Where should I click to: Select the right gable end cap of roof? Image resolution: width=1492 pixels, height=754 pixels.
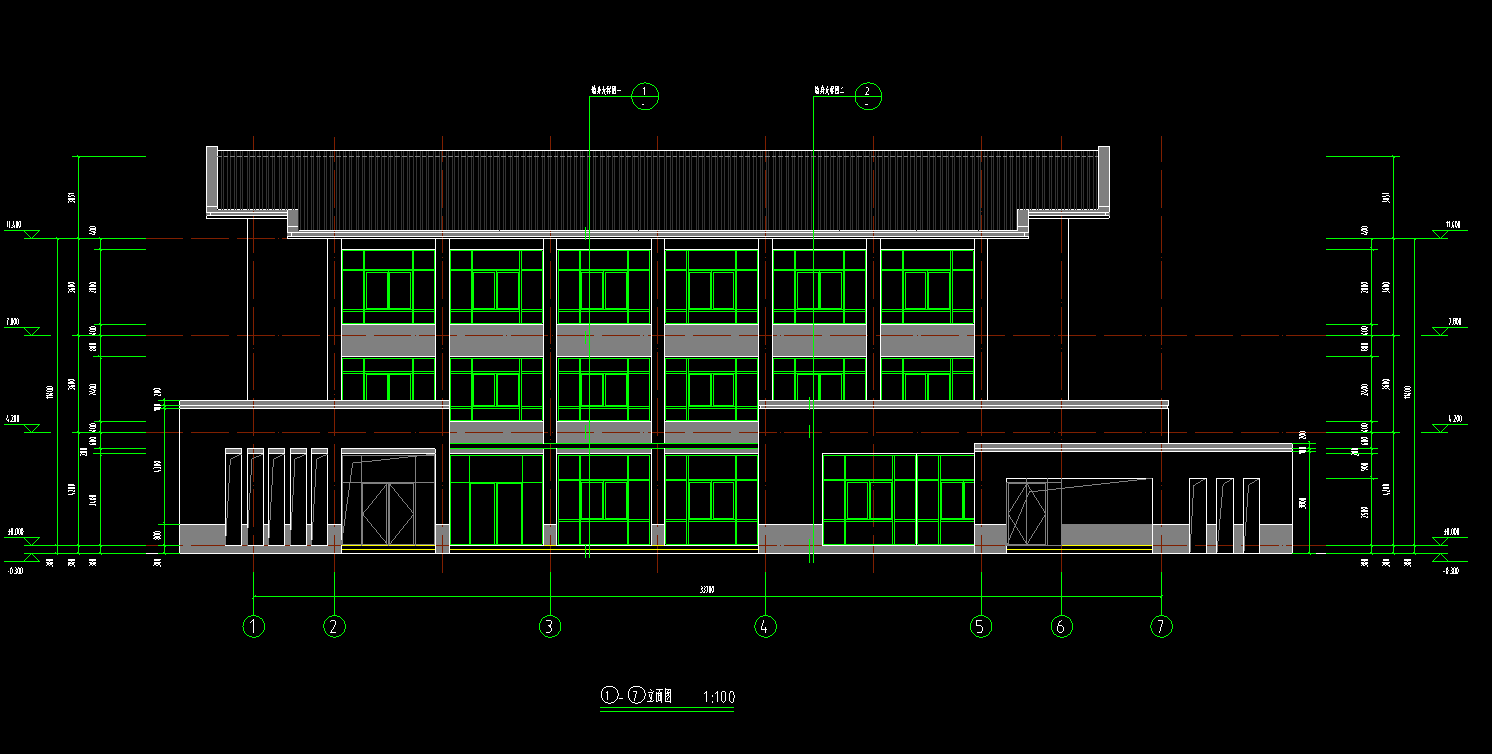click(x=1104, y=177)
